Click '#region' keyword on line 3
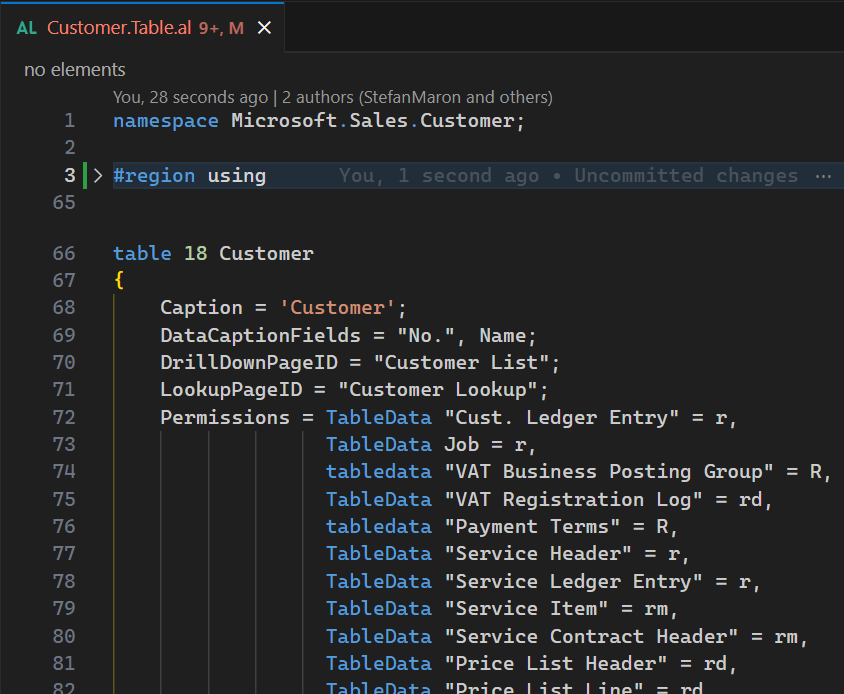Viewport: 844px width, 694px height. pos(154,176)
